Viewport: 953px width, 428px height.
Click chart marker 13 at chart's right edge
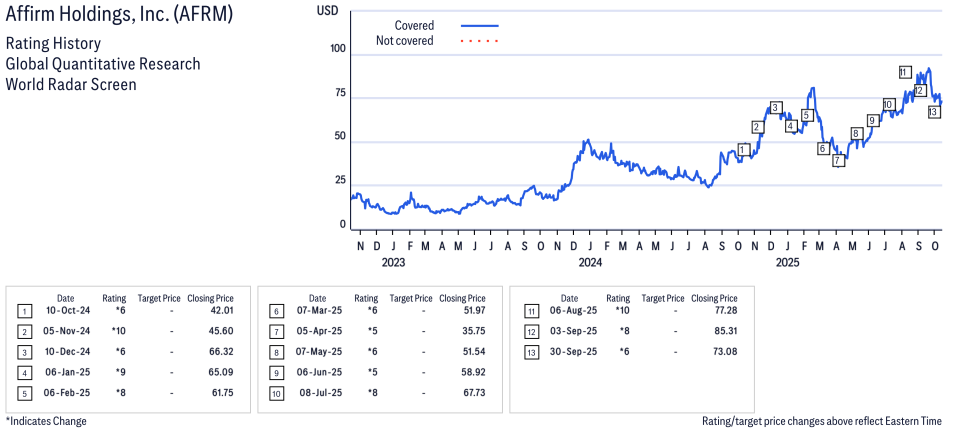coord(933,112)
